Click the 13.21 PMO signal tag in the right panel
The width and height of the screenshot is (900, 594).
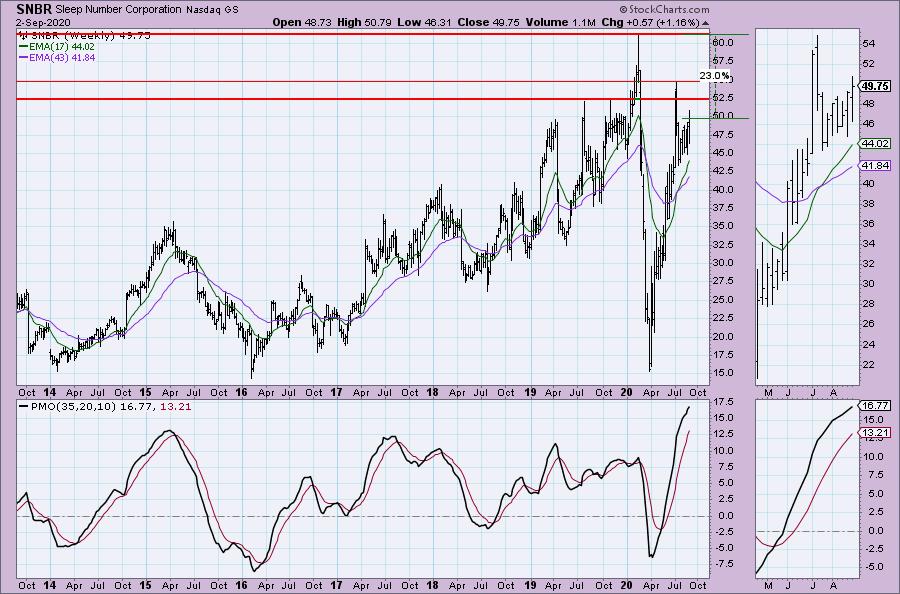(x=876, y=433)
